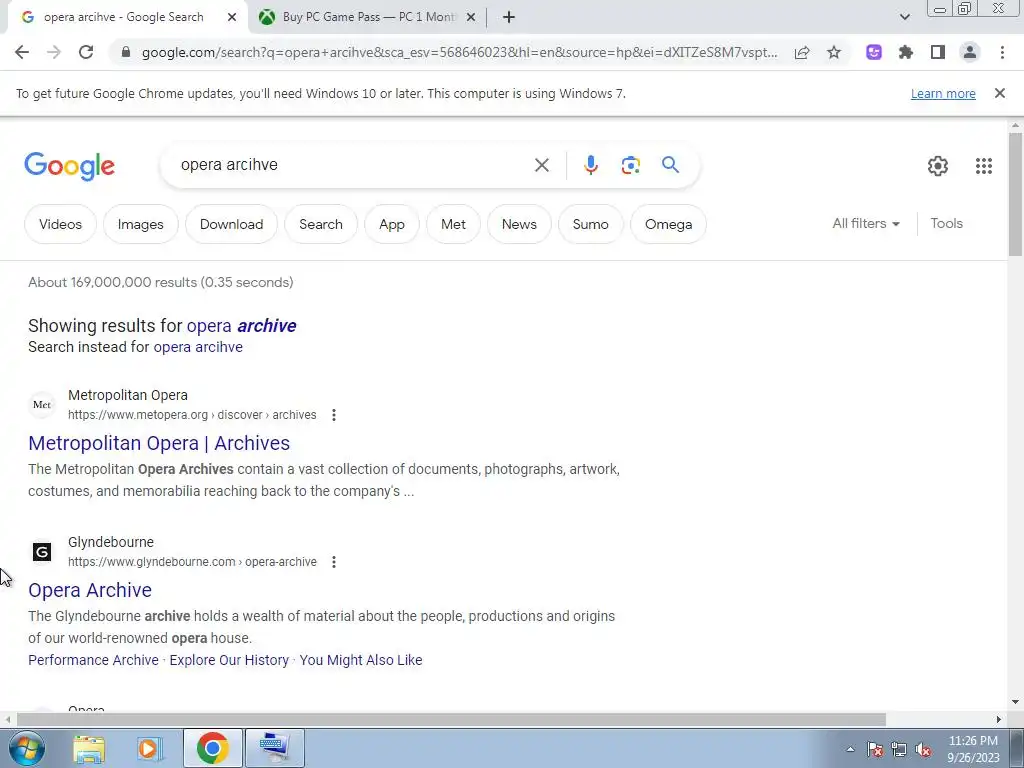
Task: Click the lock icon in address bar
Action: (126, 52)
